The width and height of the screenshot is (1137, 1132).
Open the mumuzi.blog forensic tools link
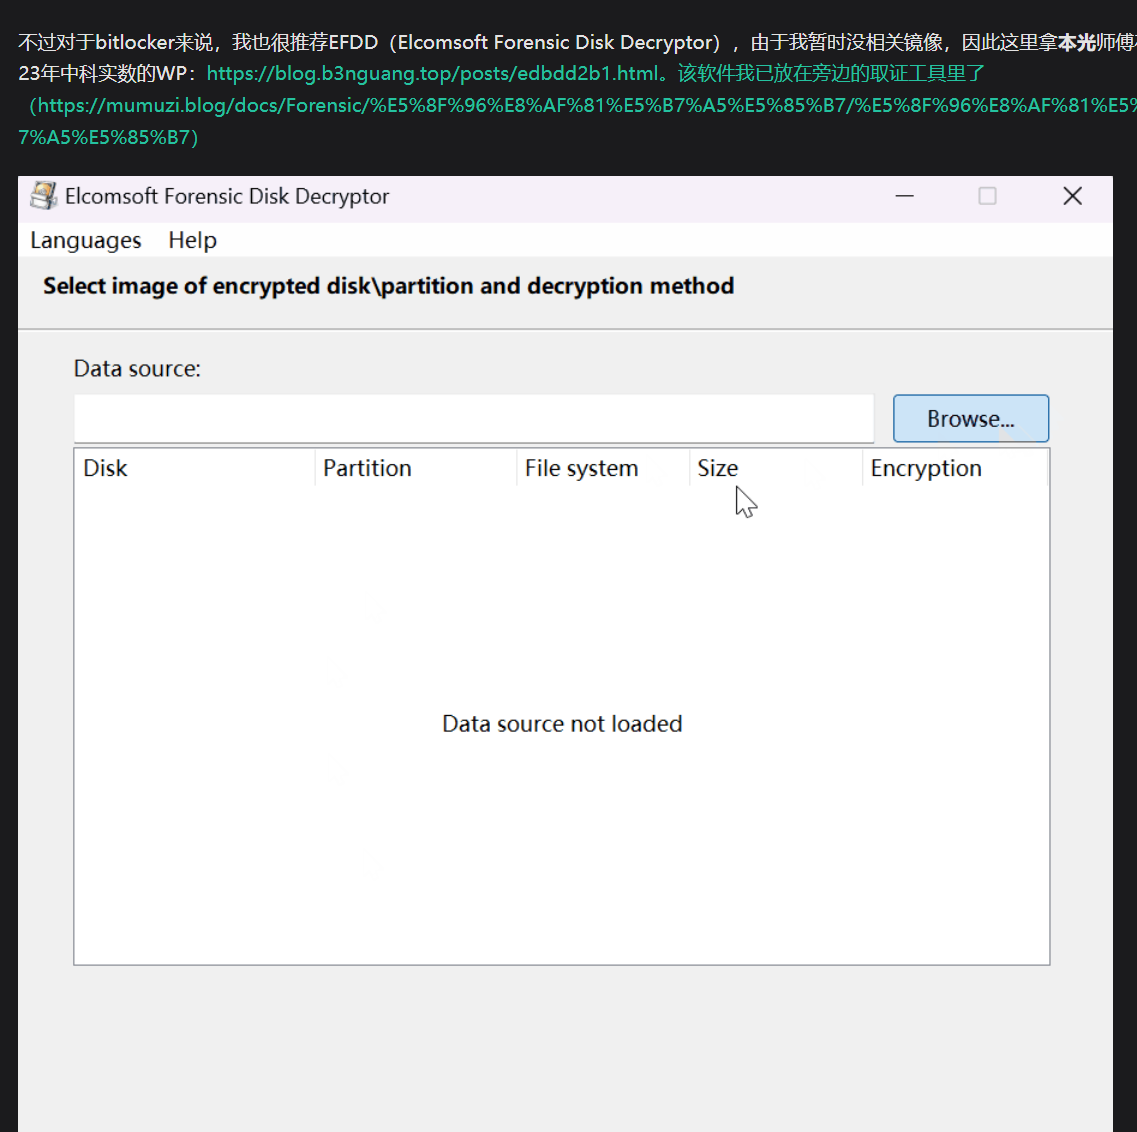[x=583, y=106]
